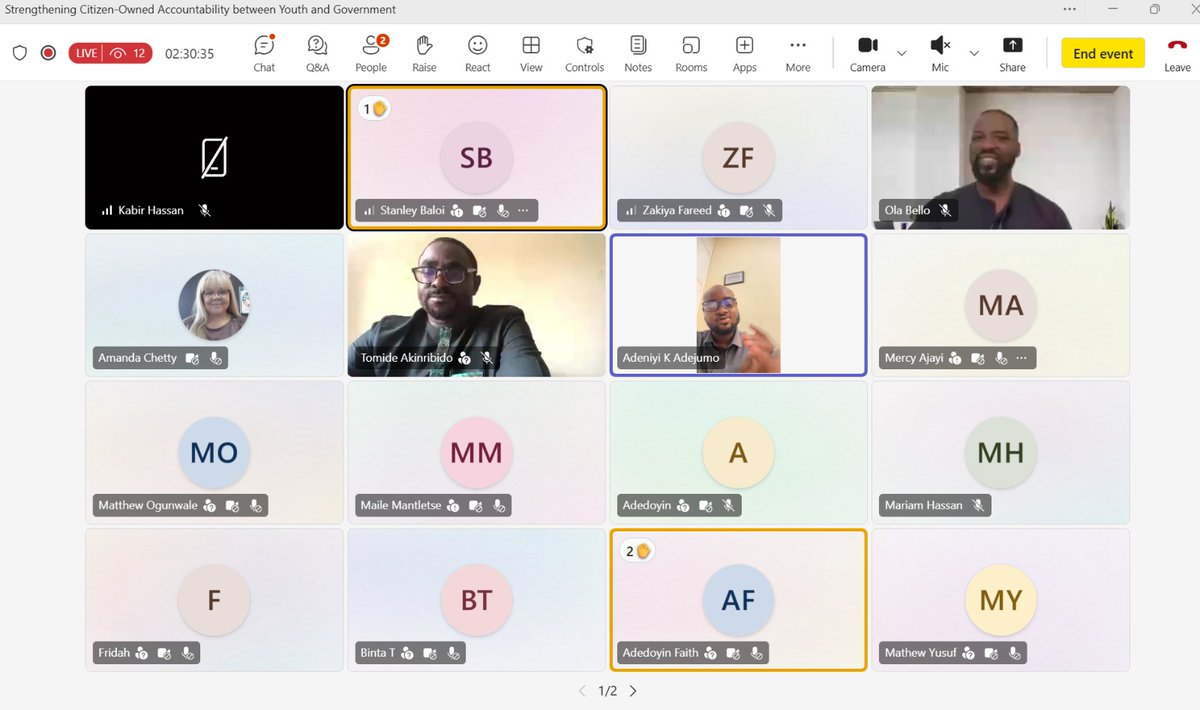Viewport: 1200px width, 710px height.
Task: Open Mercy Ajayi's more options ellipsis
Action: pos(1022,358)
